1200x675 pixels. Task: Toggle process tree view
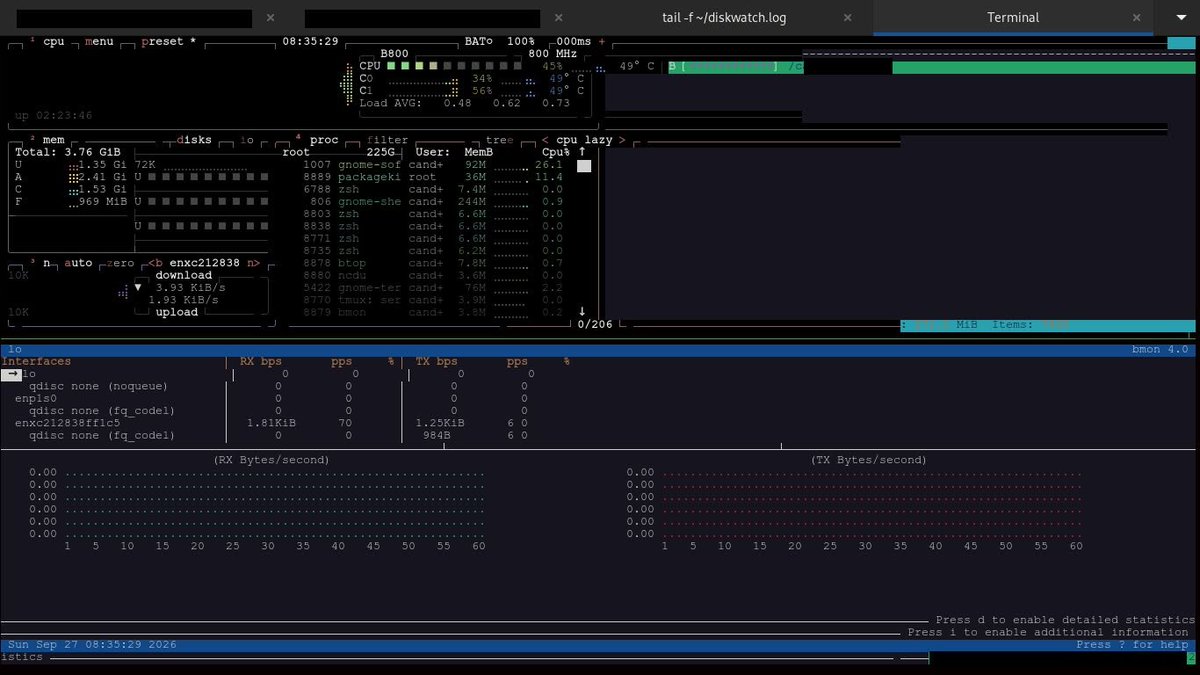click(x=498, y=140)
